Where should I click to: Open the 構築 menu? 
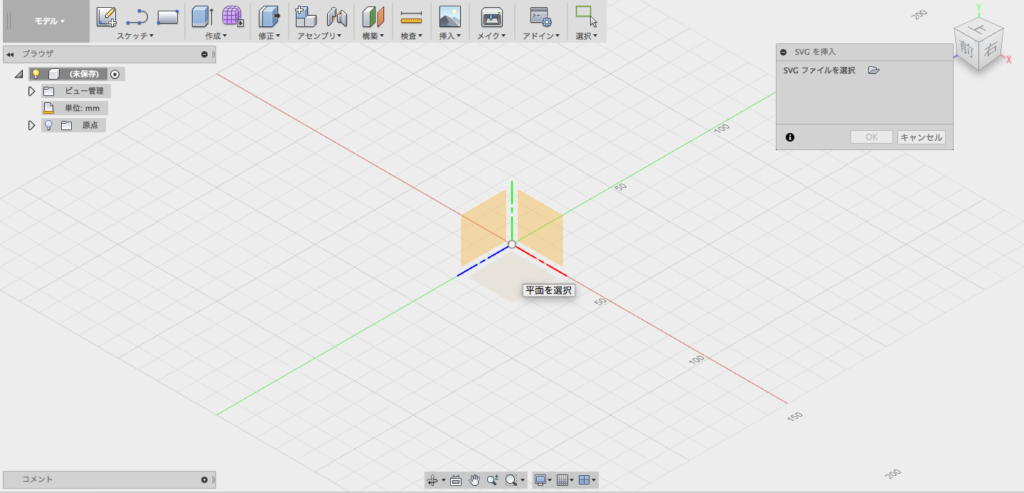tap(373, 36)
